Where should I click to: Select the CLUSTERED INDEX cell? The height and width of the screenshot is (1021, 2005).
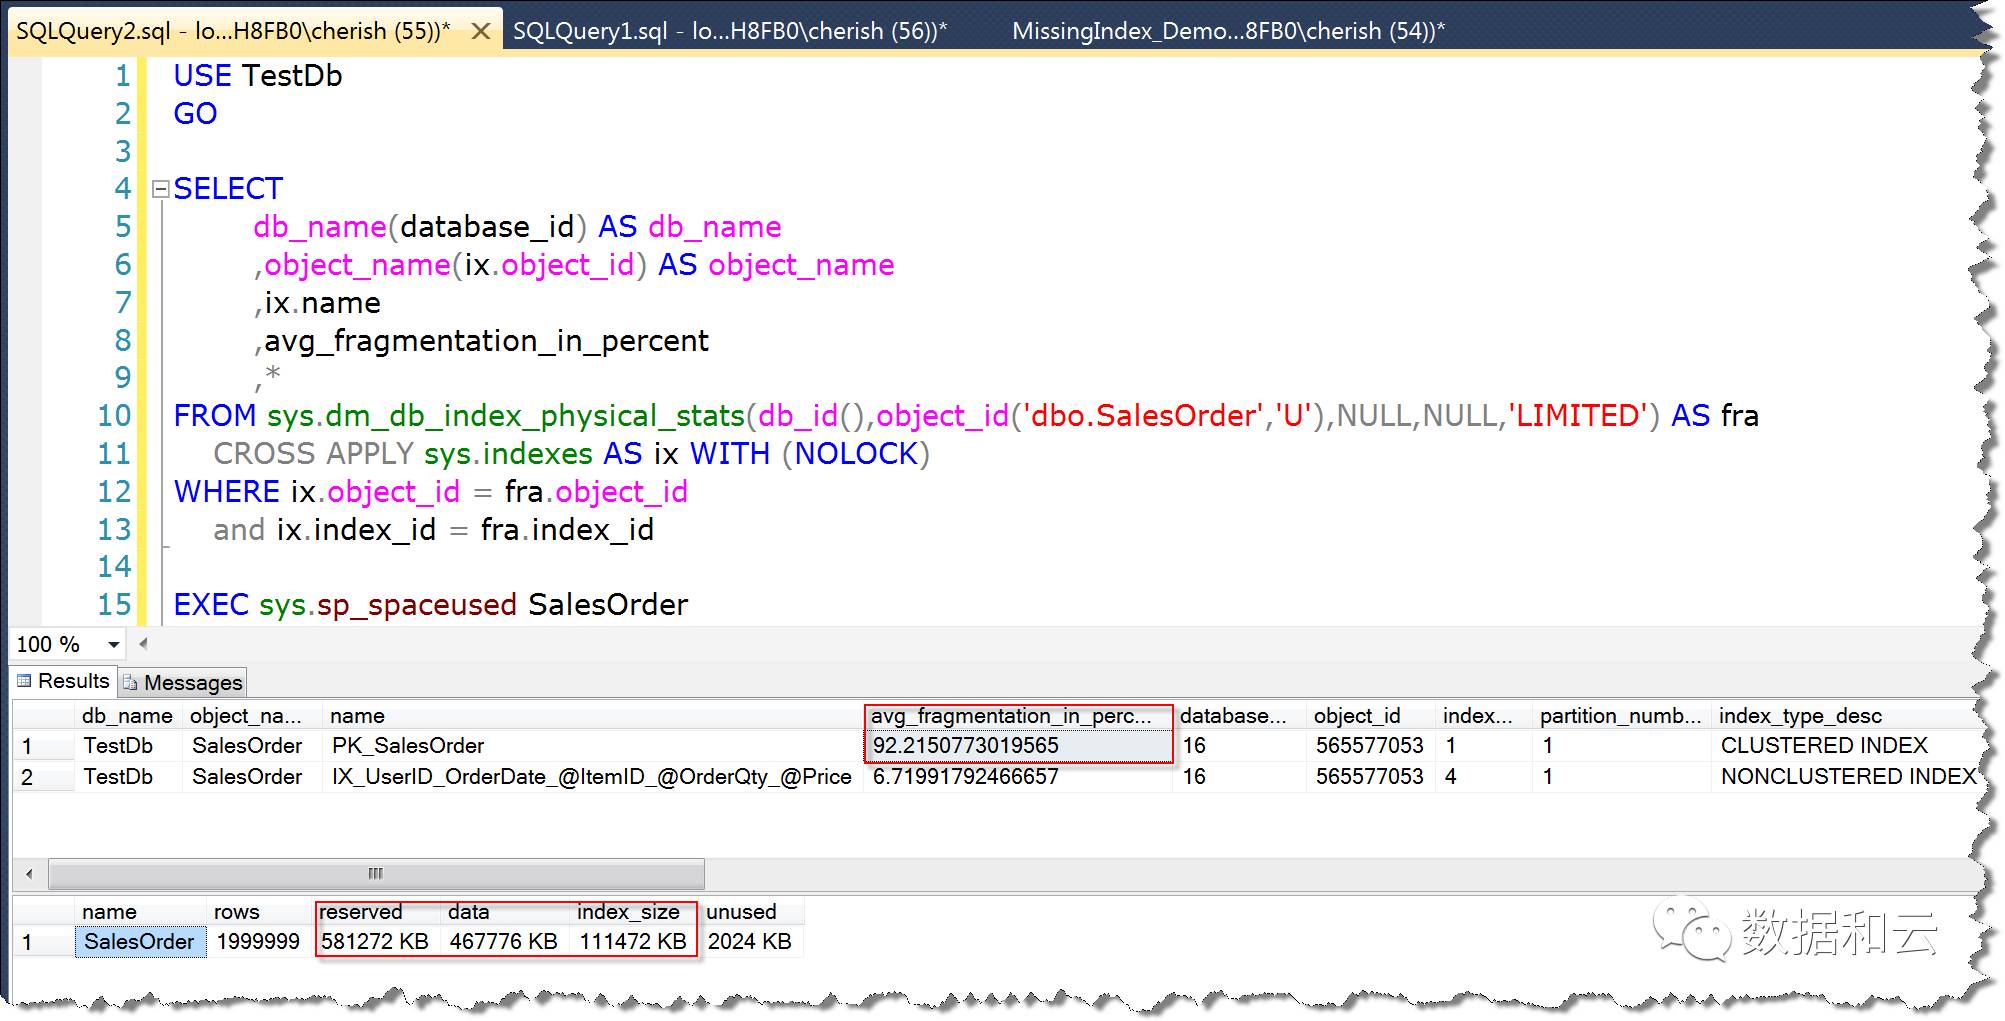click(1846, 746)
